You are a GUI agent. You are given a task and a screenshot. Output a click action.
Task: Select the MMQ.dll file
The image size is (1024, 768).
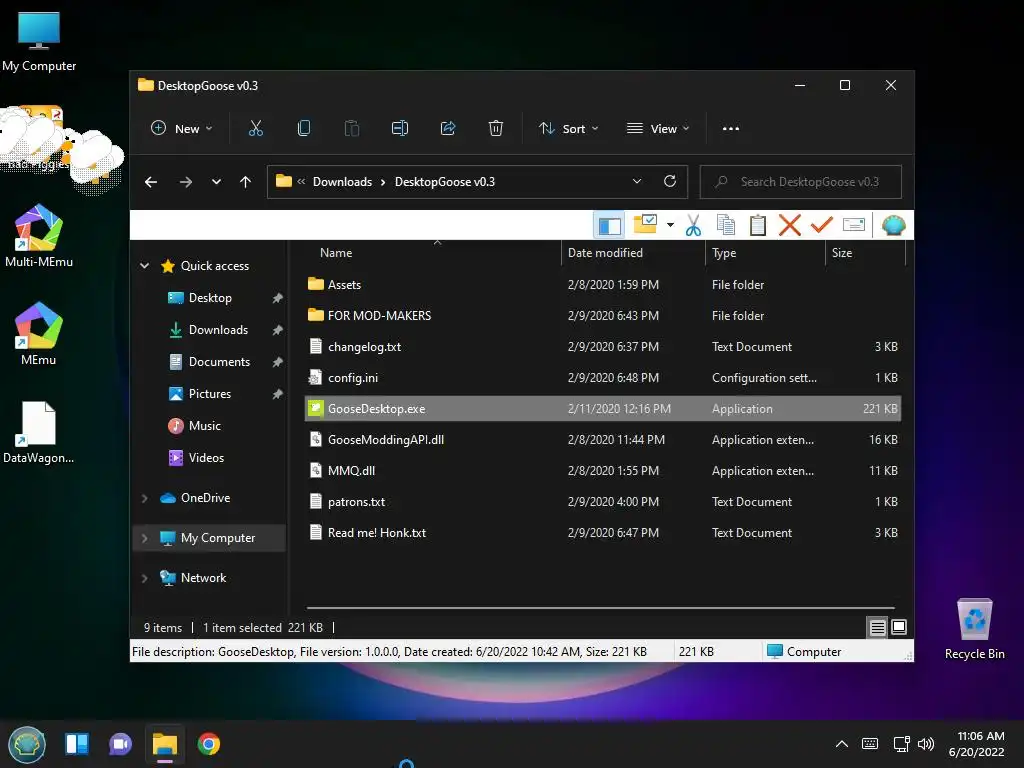point(603,471)
